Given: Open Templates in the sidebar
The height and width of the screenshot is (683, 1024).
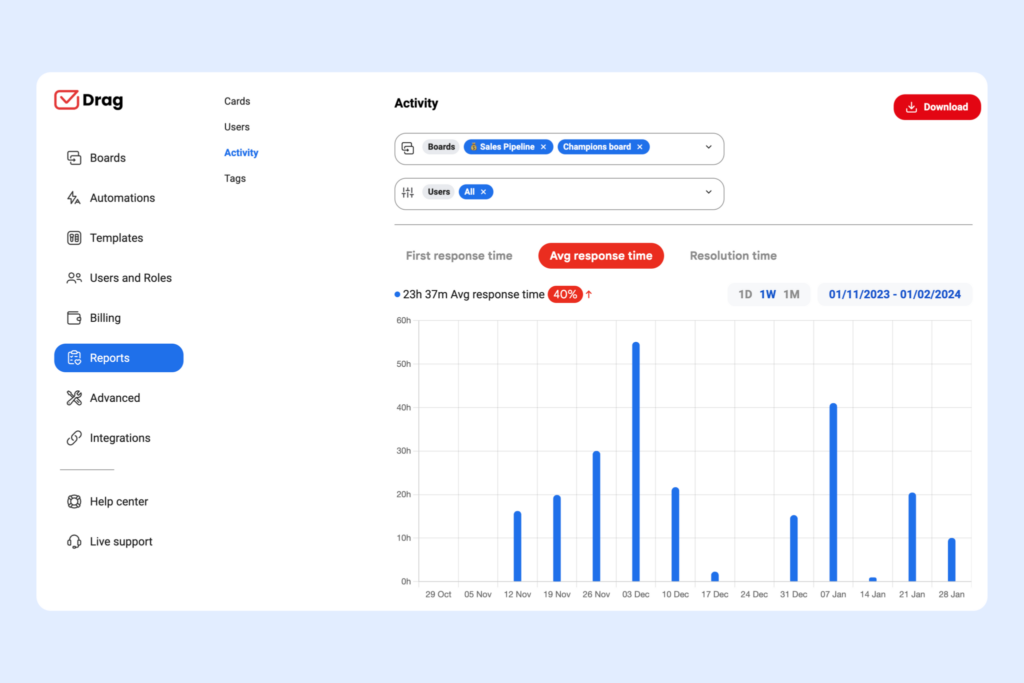Looking at the screenshot, I should coord(116,238).
